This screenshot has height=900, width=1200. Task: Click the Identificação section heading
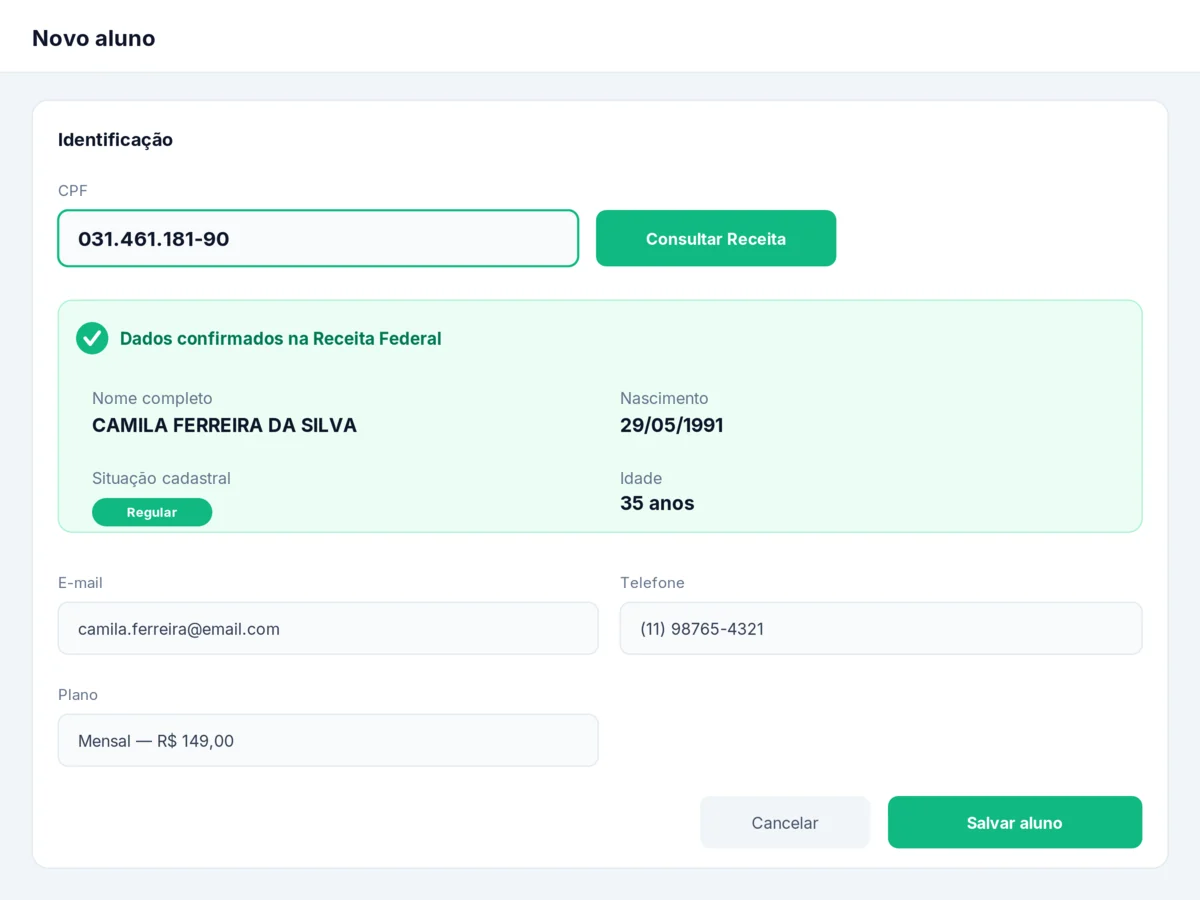point(115,139)
